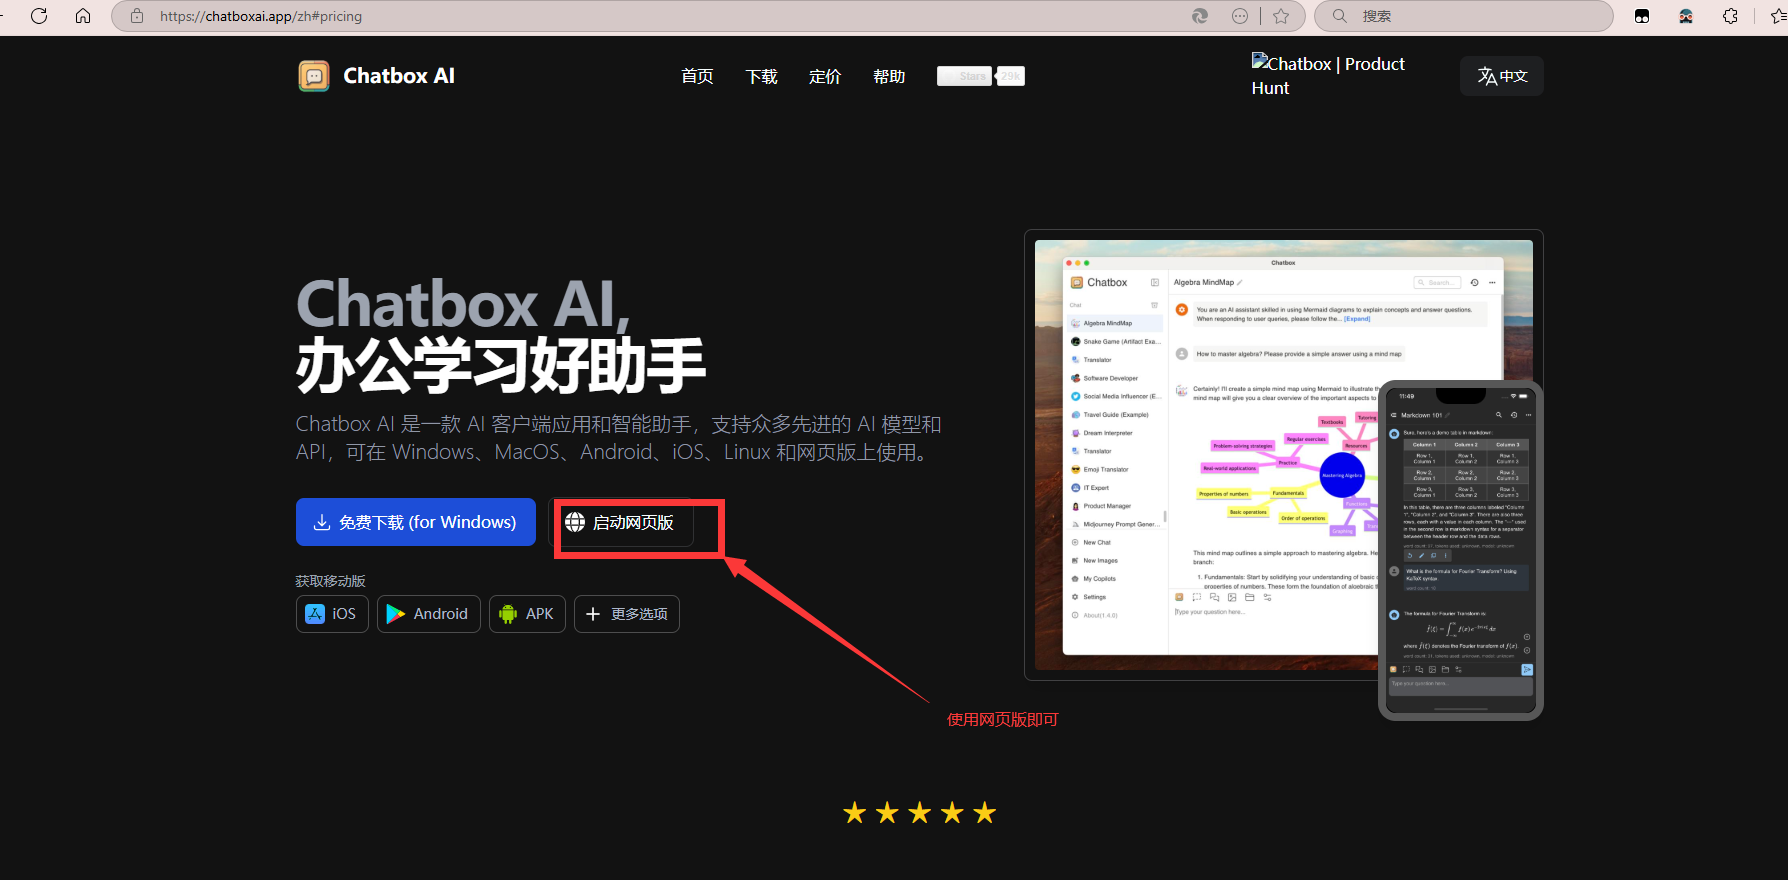The image size is (1788, 880).
Task: Click the five-star rating row
Action: coord(920,813)
